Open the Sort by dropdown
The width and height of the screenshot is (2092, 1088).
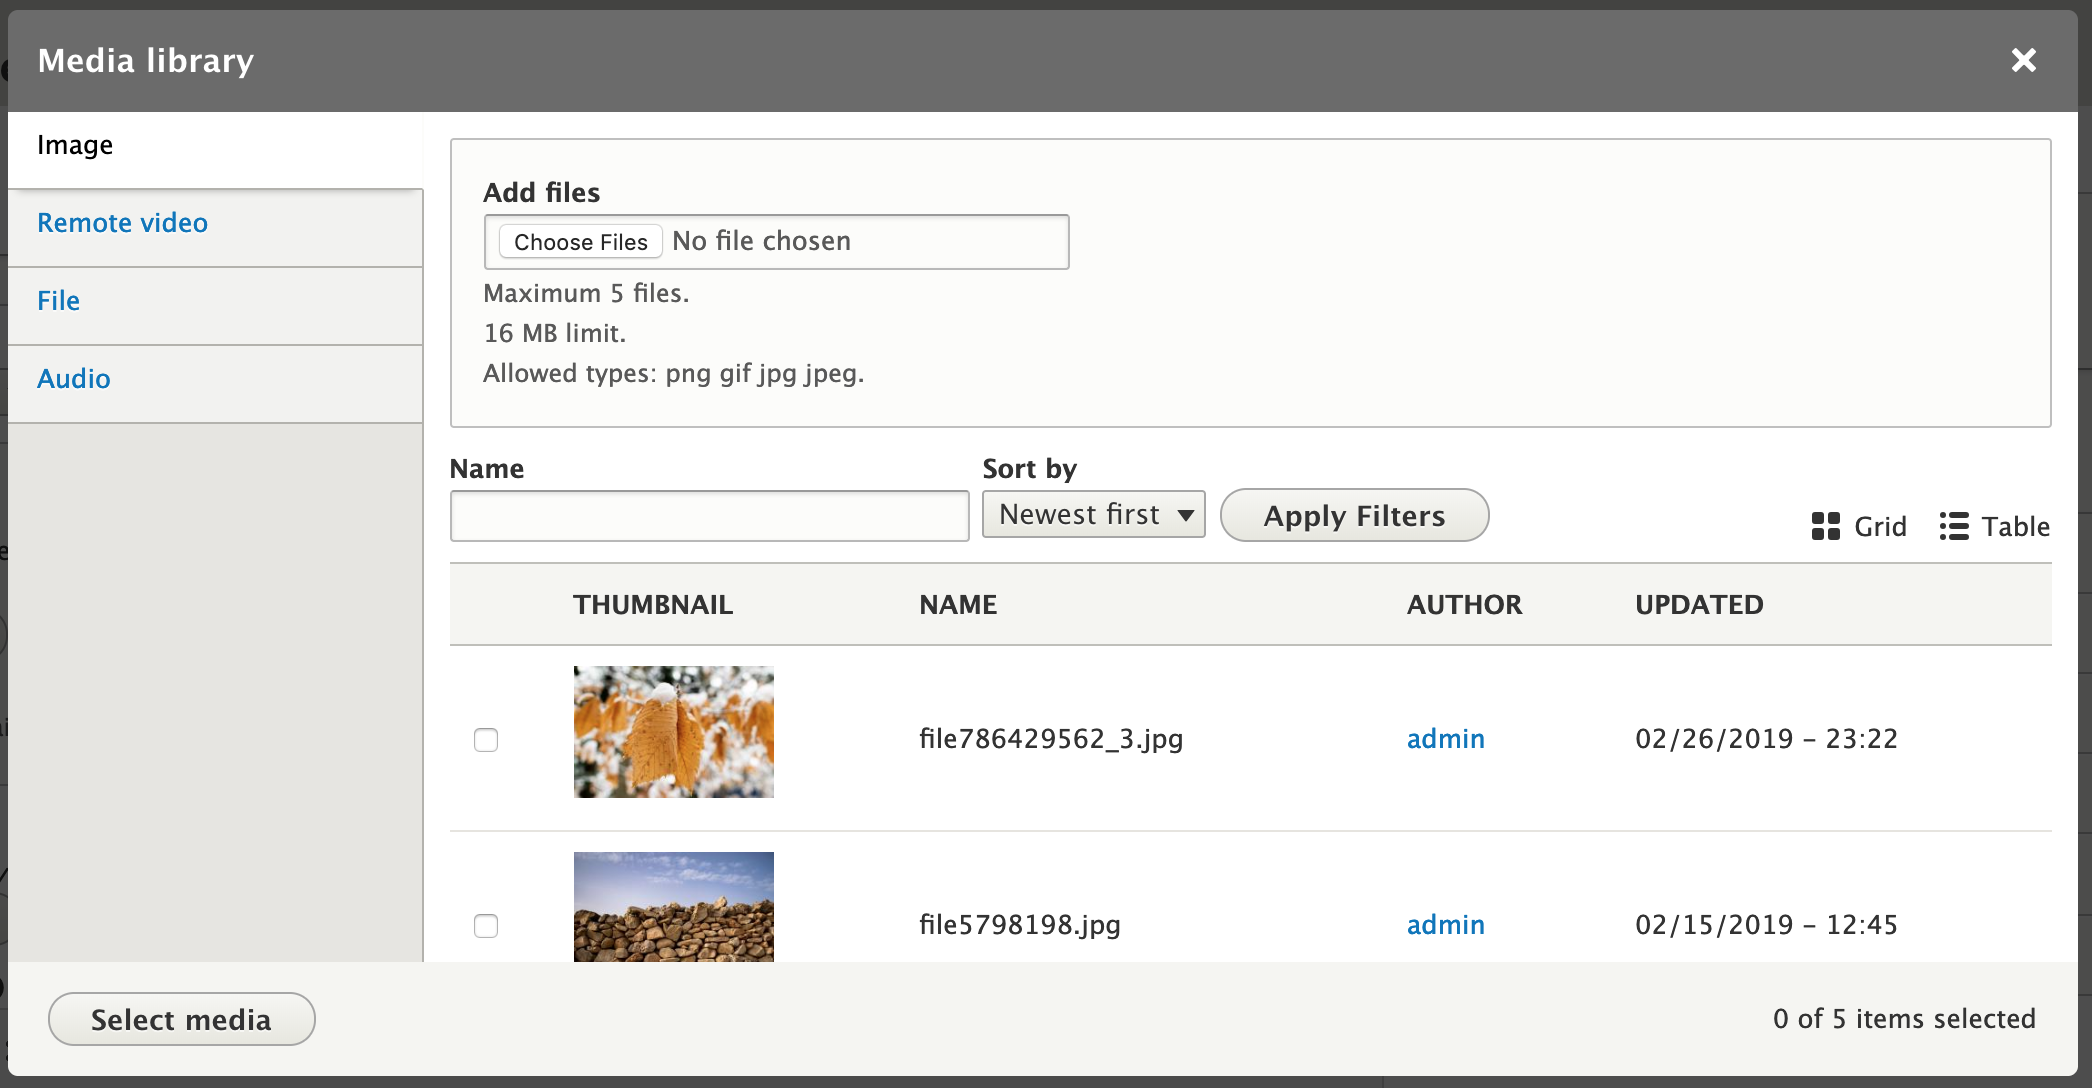point(1093,514)
